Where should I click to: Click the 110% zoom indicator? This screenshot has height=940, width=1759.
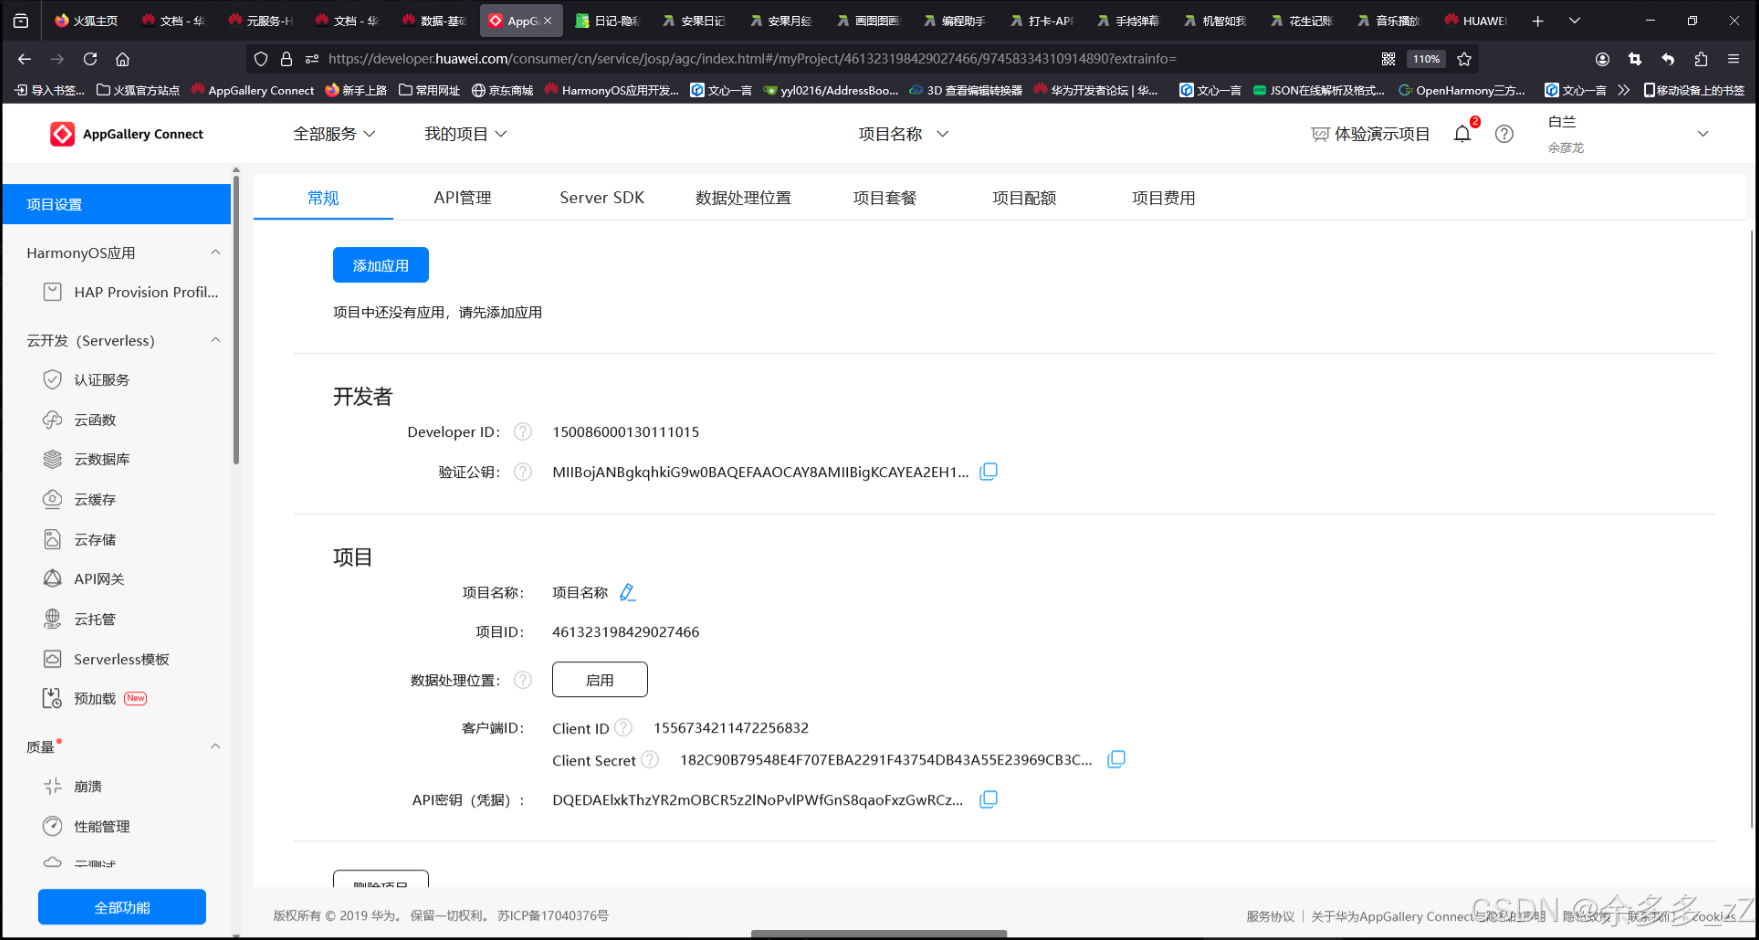pos(1426,59)
